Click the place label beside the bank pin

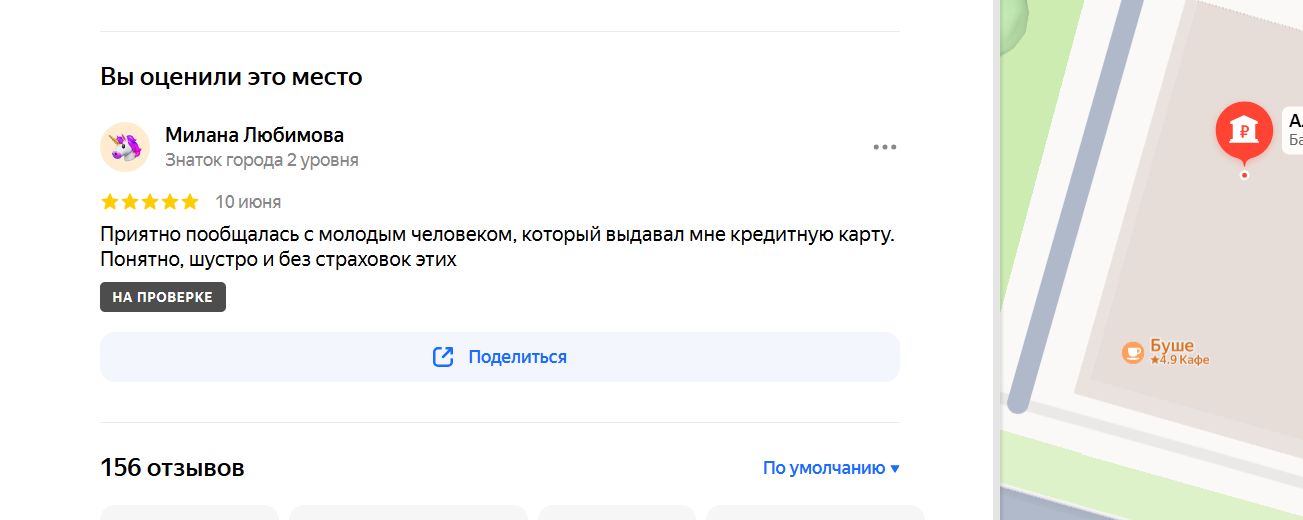pos(1293,130)
